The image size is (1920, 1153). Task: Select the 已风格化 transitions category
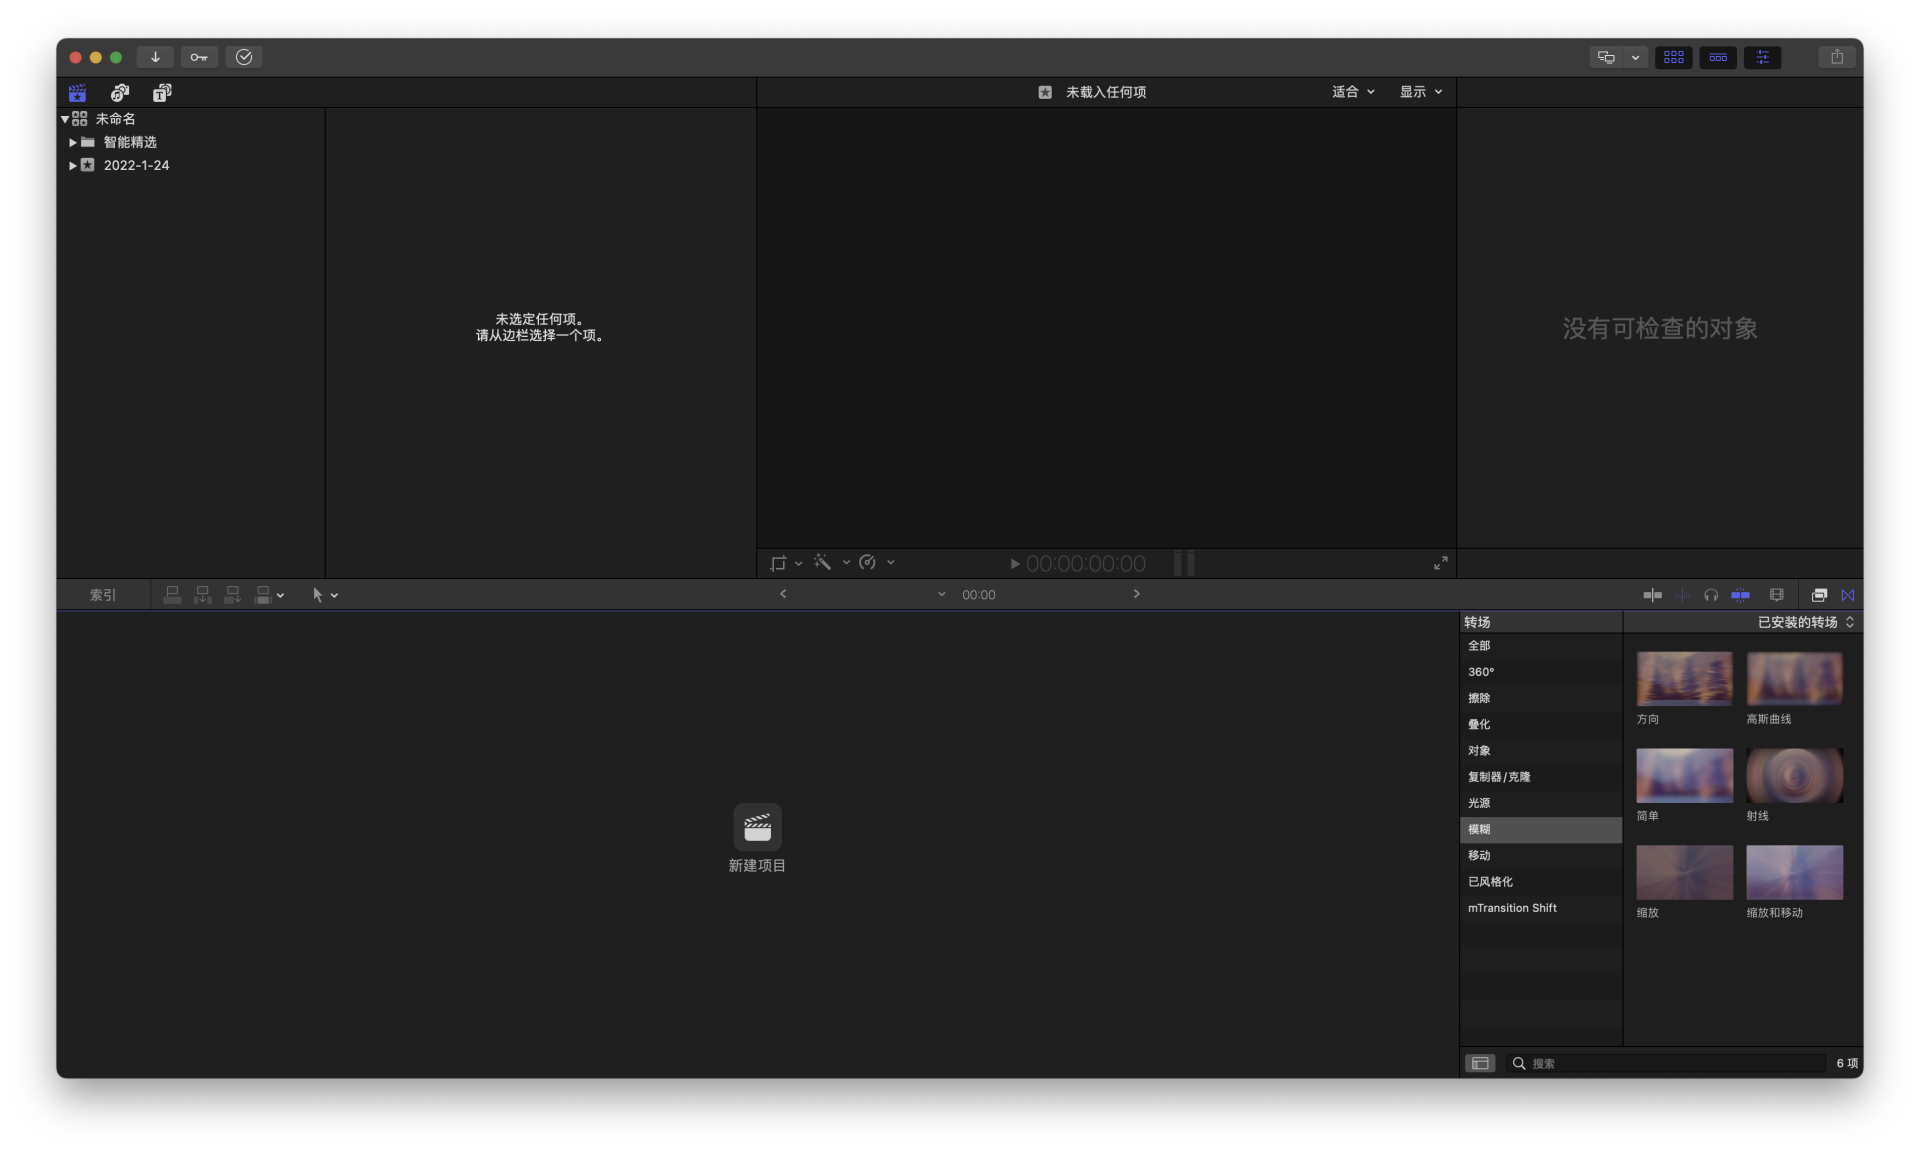(1540, 882)
